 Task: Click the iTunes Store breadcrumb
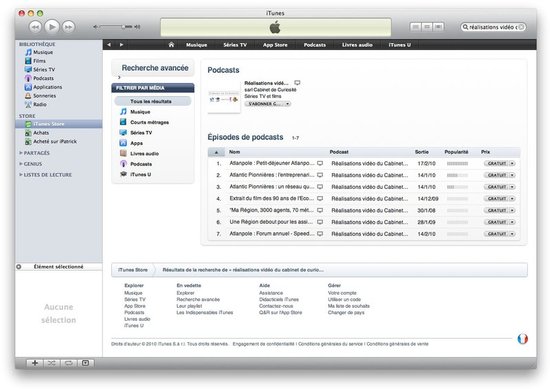click(133, 270)
